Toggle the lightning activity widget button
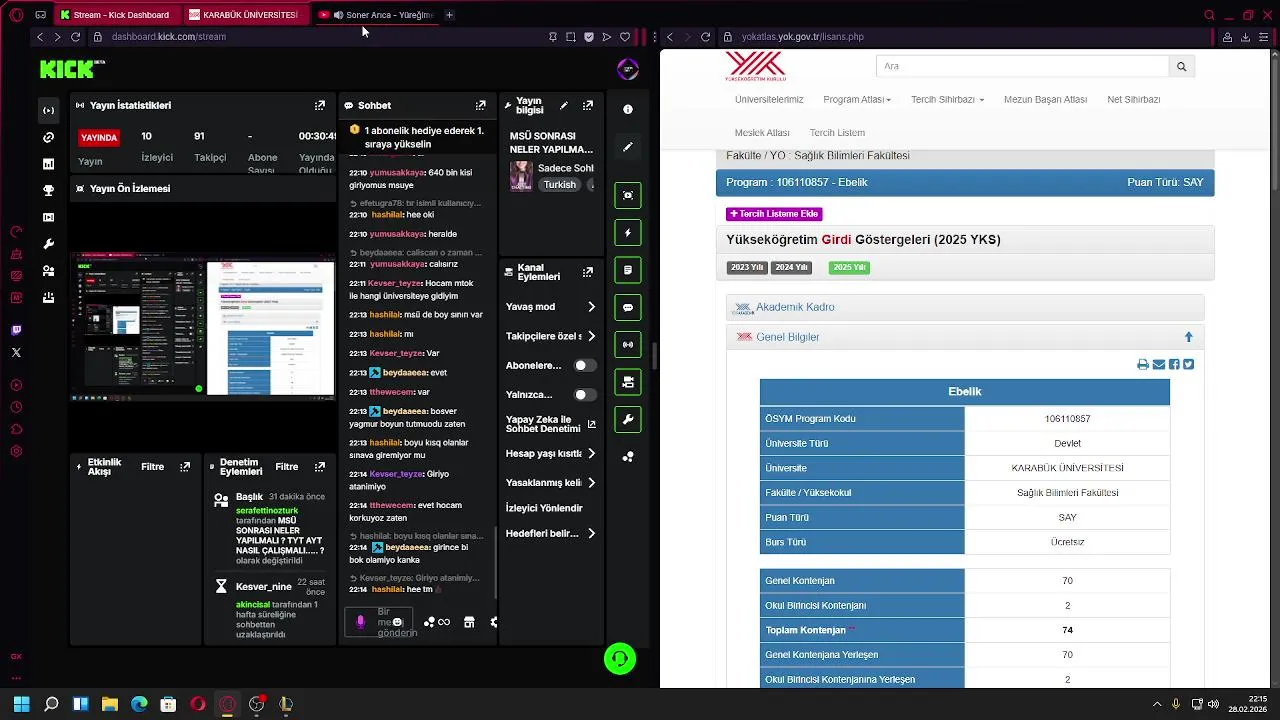The width and height of the screenshot is (1280, 720). [x=628, y=233]
